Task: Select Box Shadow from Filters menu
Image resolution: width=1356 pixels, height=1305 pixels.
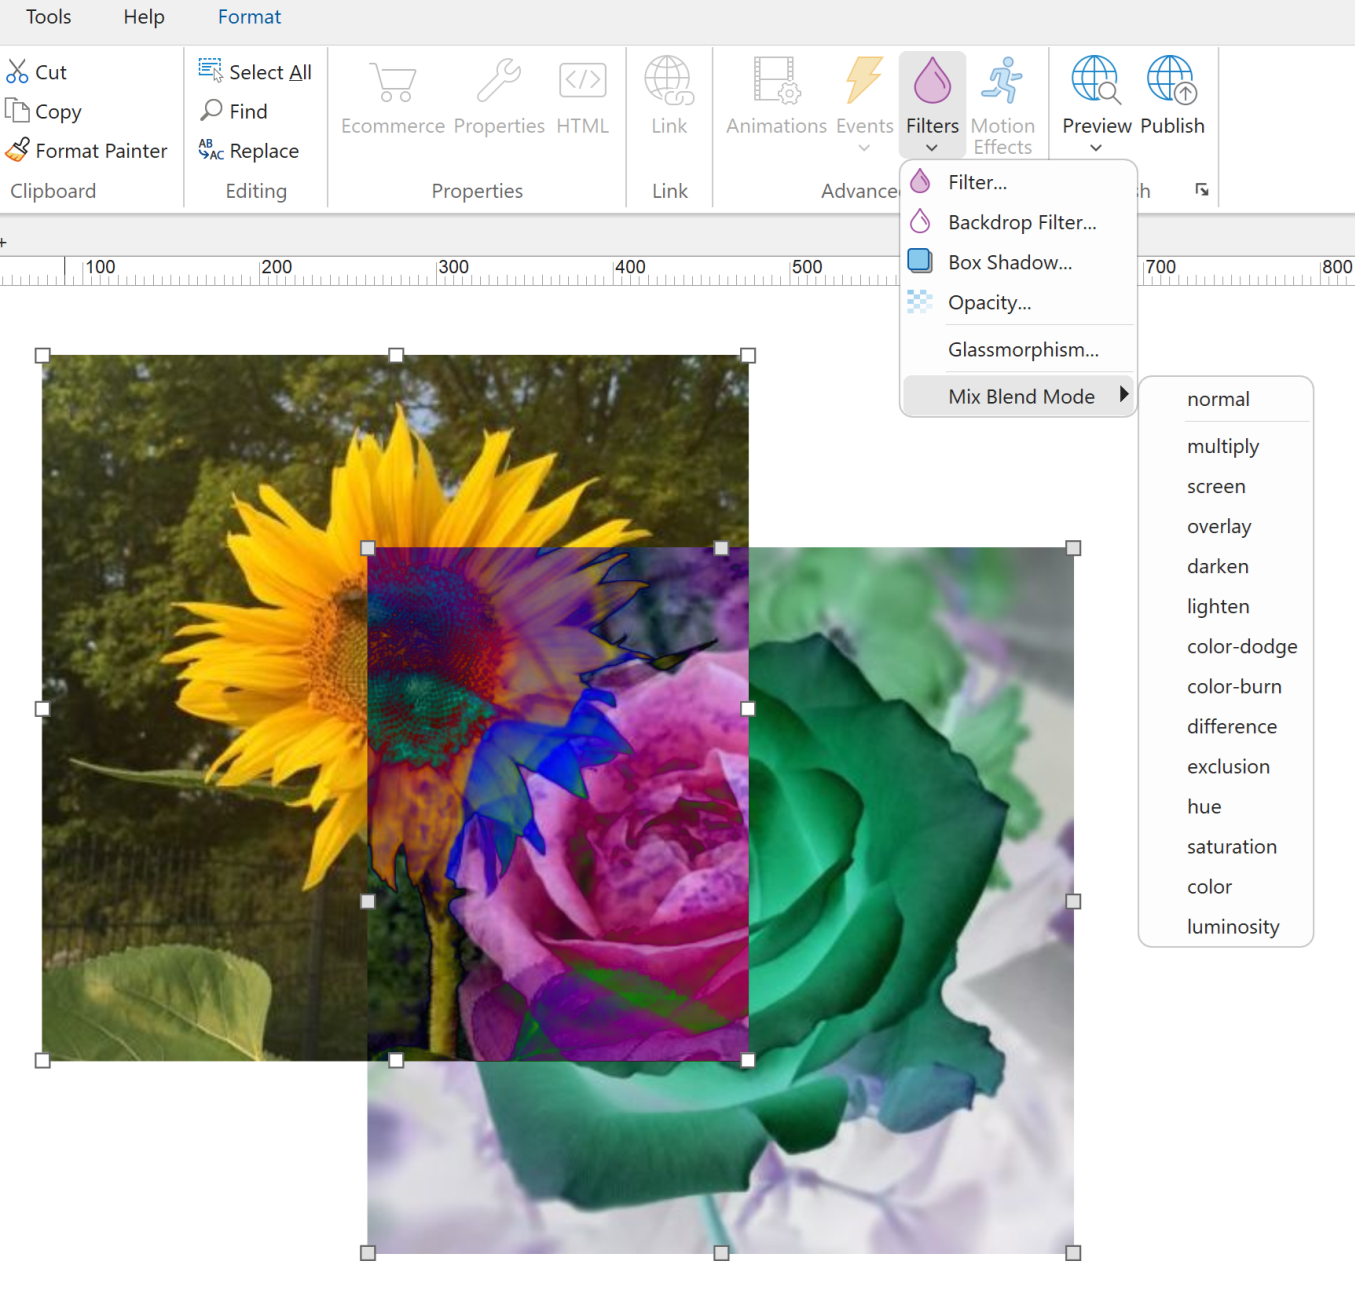Action: point(1009,262)
